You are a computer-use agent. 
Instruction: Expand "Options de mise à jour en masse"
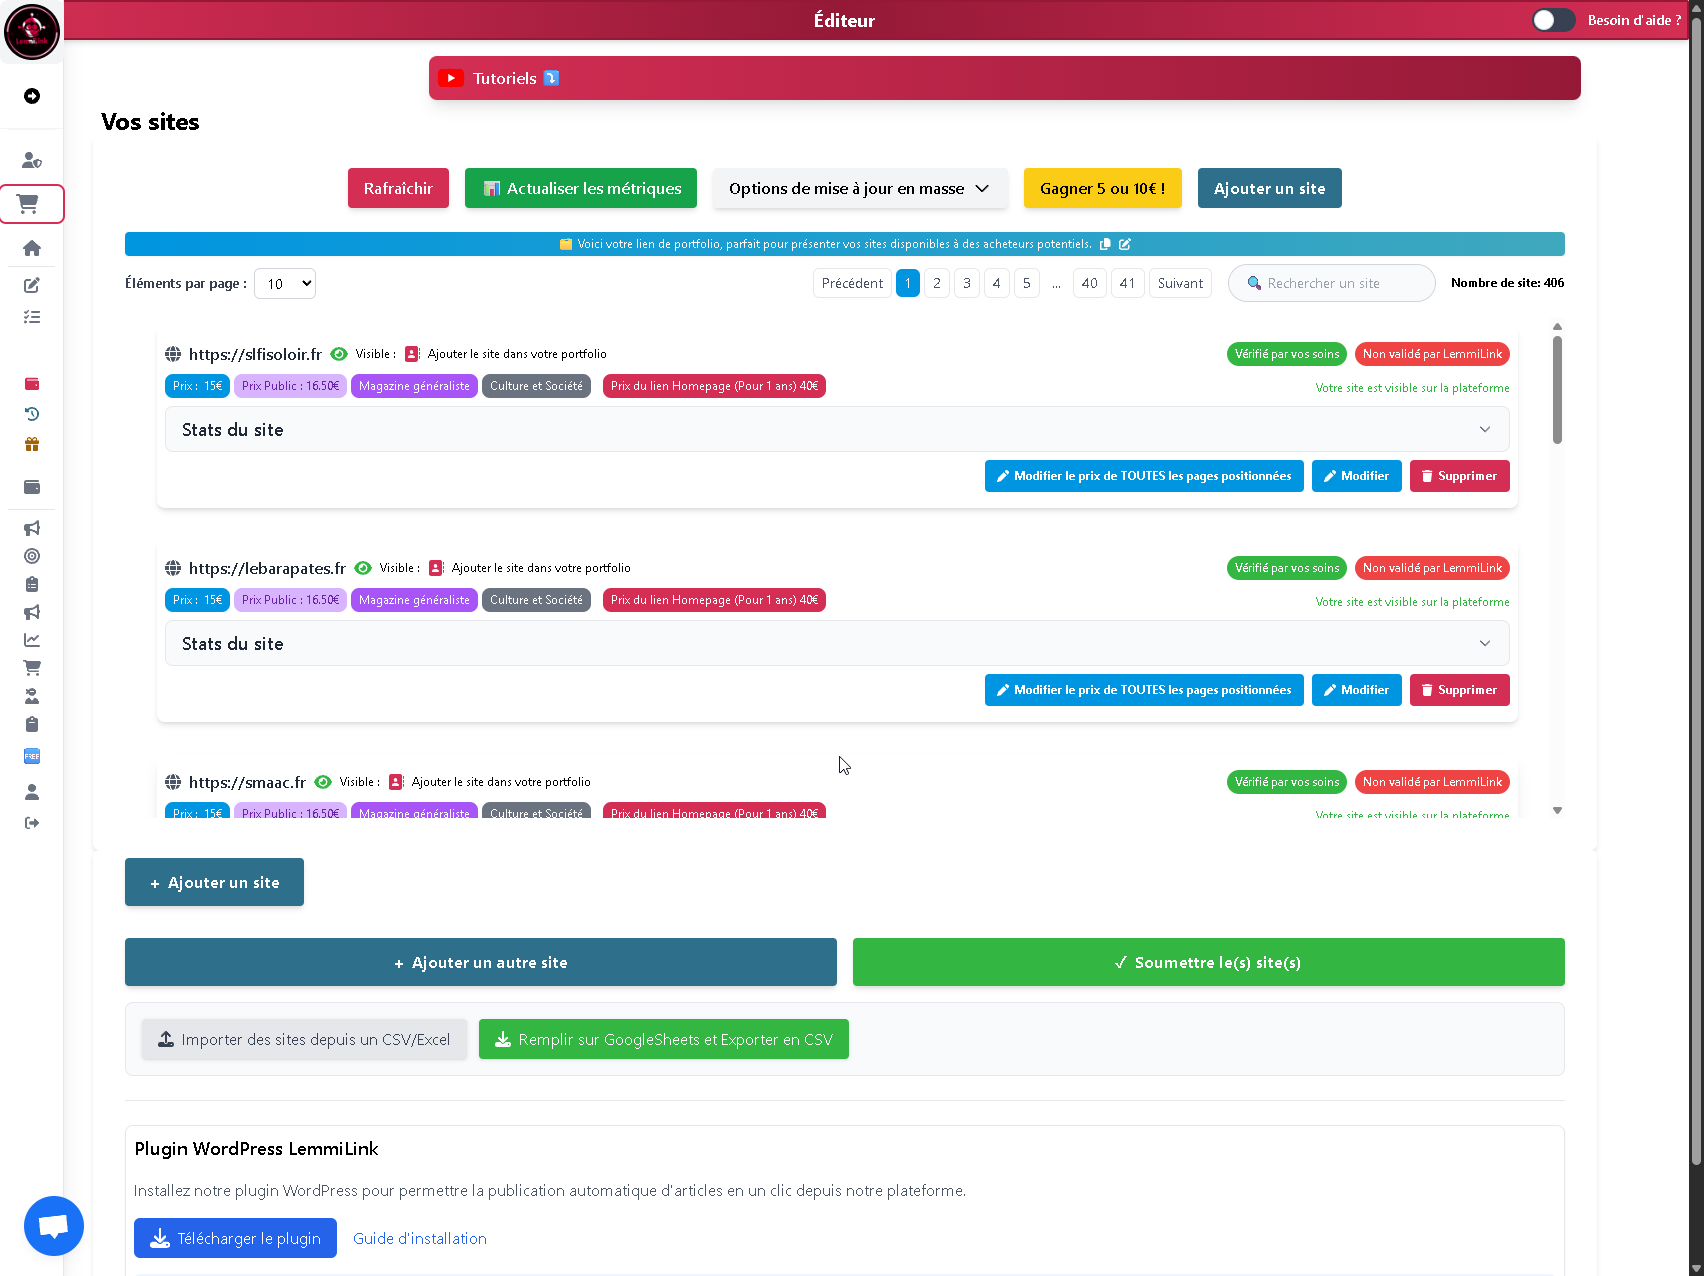pos(859,189)
